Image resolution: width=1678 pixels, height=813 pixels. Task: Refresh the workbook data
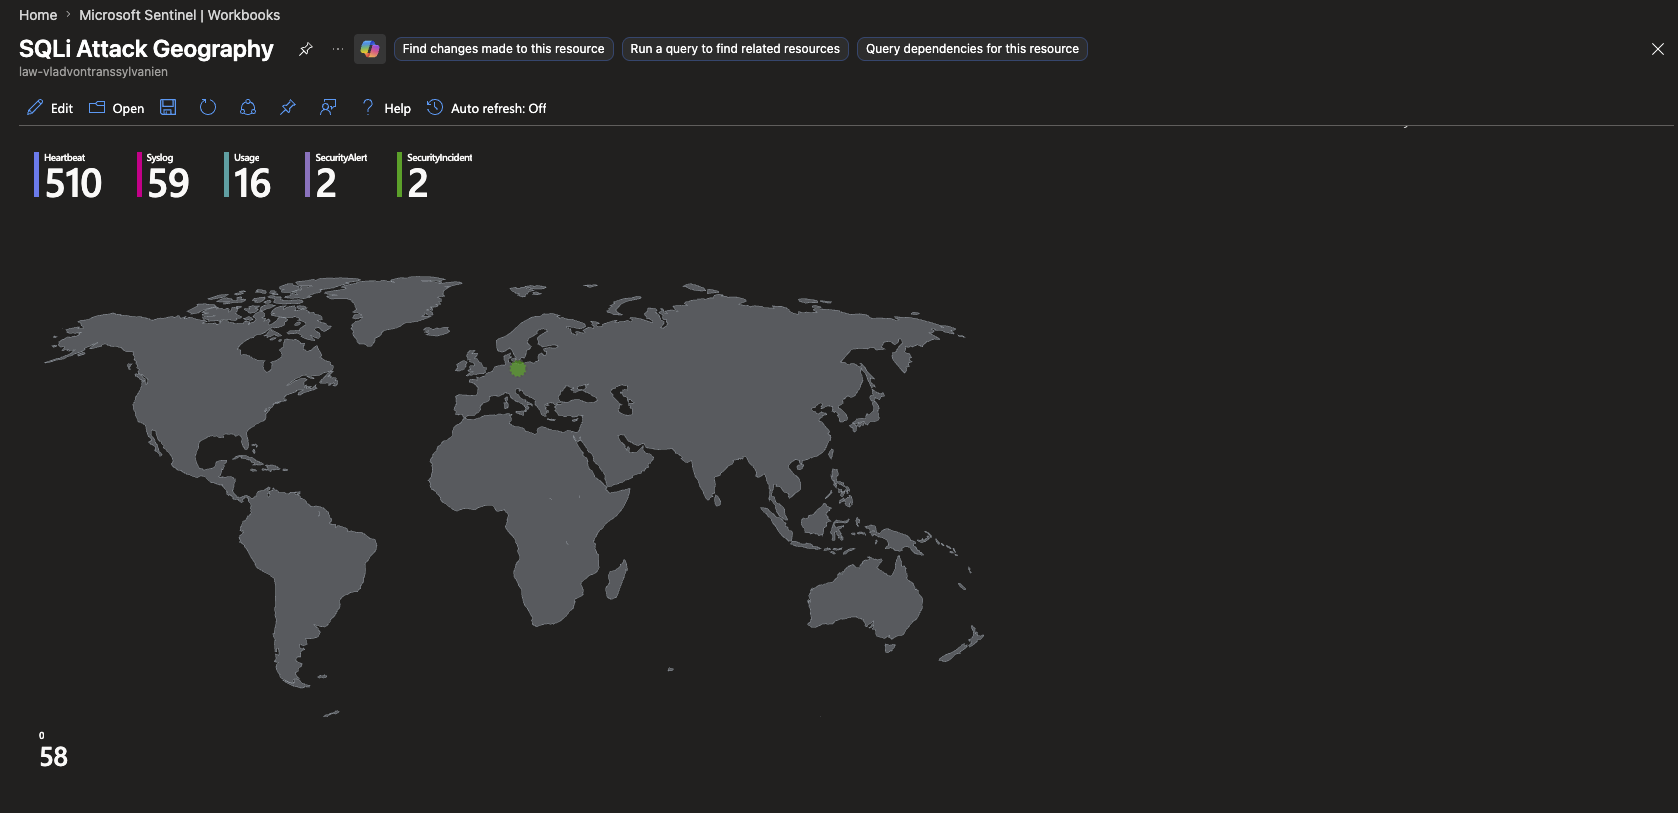tap(208, 107)
